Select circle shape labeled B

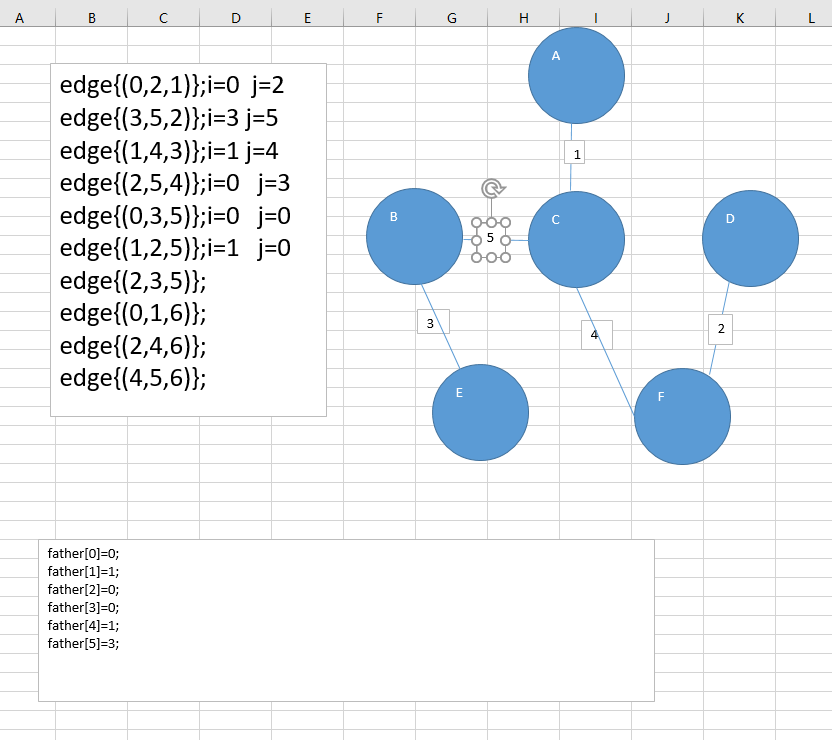tap(414, 237)
